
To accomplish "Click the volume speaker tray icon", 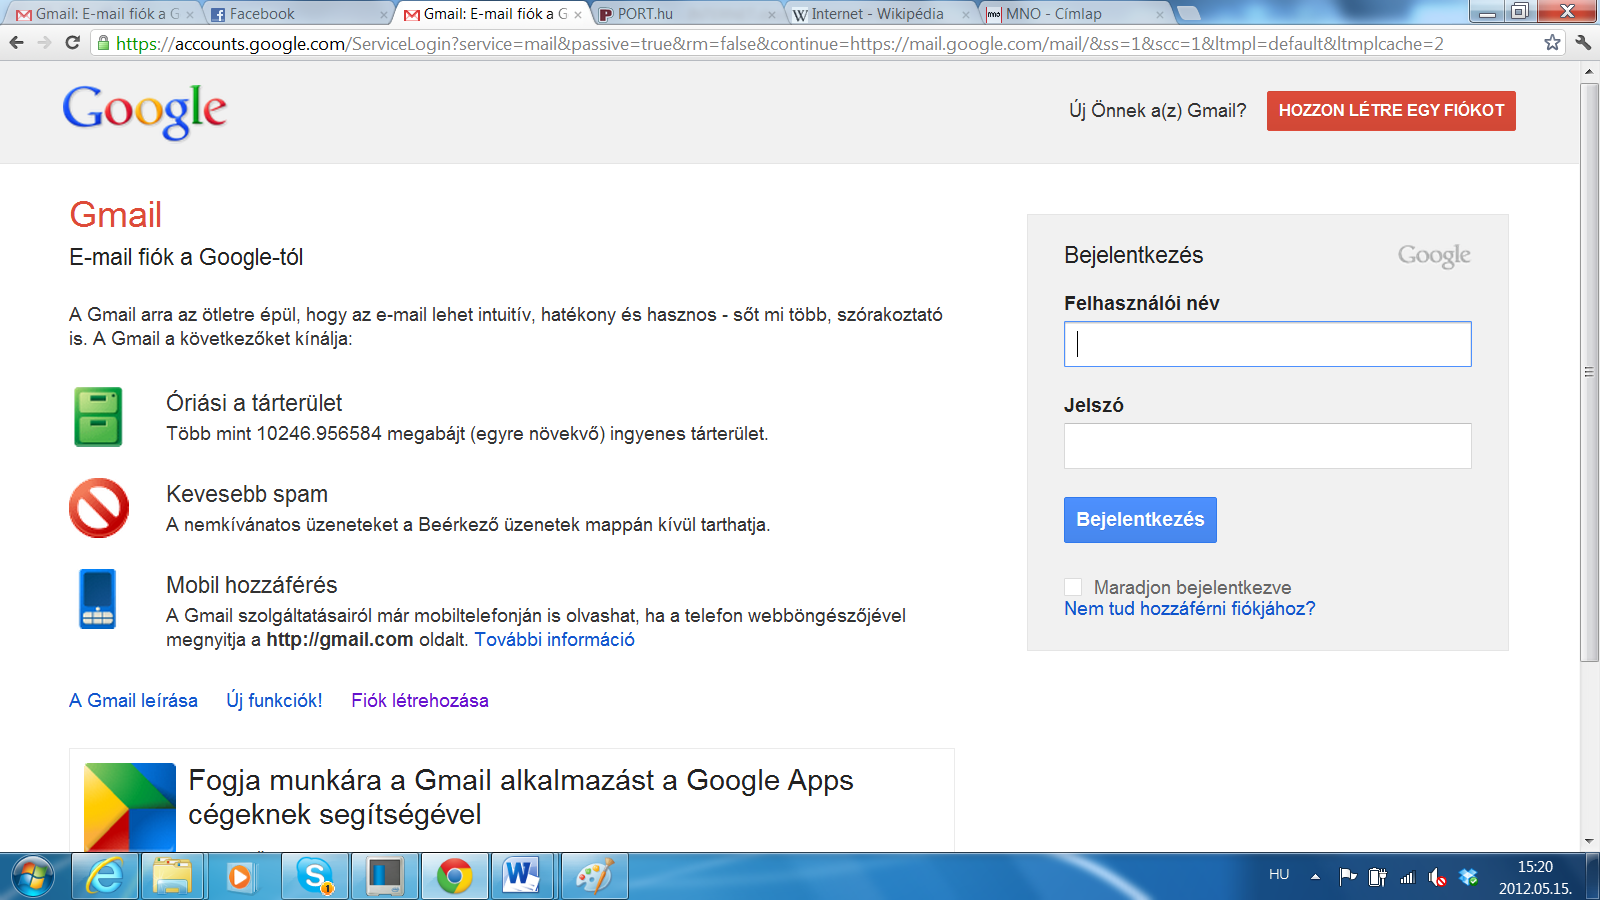I will tap(1438, 877).
